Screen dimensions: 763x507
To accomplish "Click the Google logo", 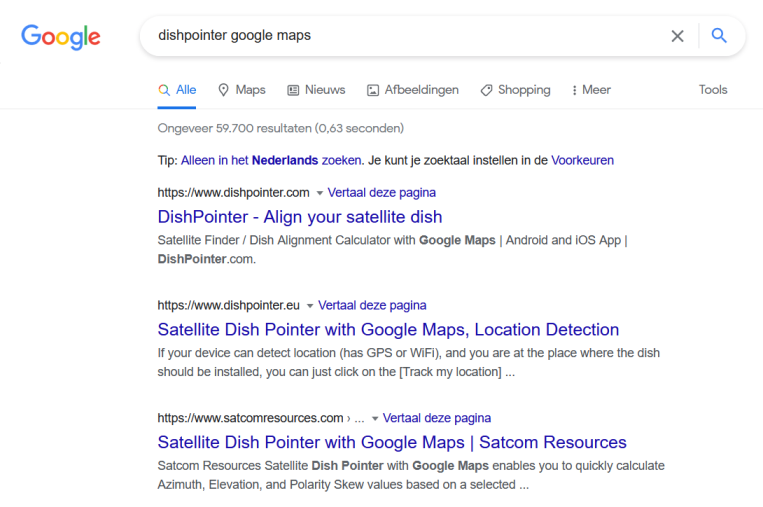I will tap(61, 36).
